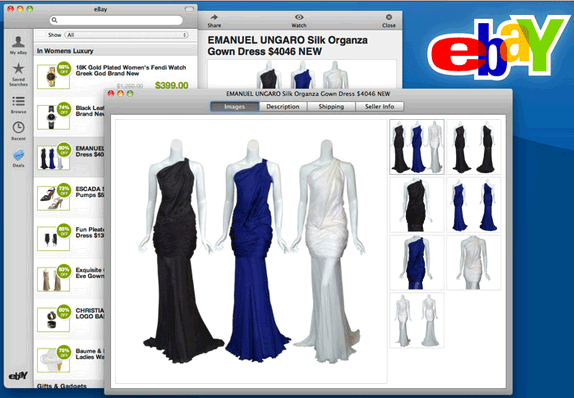Select thumbnail of two blue dresses
Viewport: 574px width, 398px height.
(x=474, y=205)
